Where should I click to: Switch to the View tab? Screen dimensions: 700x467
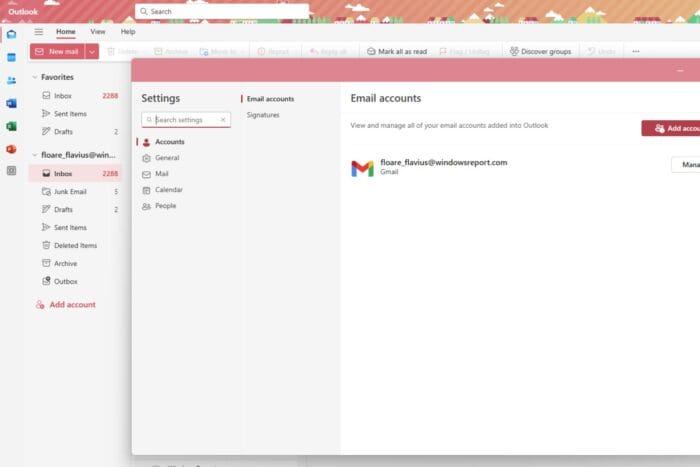point(98,32)
